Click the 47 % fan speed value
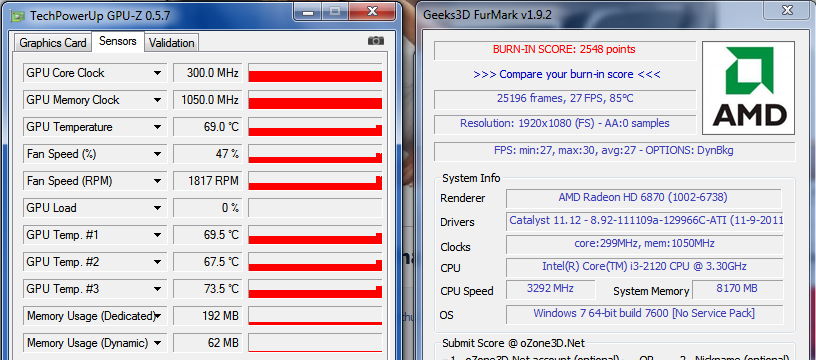Screen dimensions: 816x360 point(207,155)
